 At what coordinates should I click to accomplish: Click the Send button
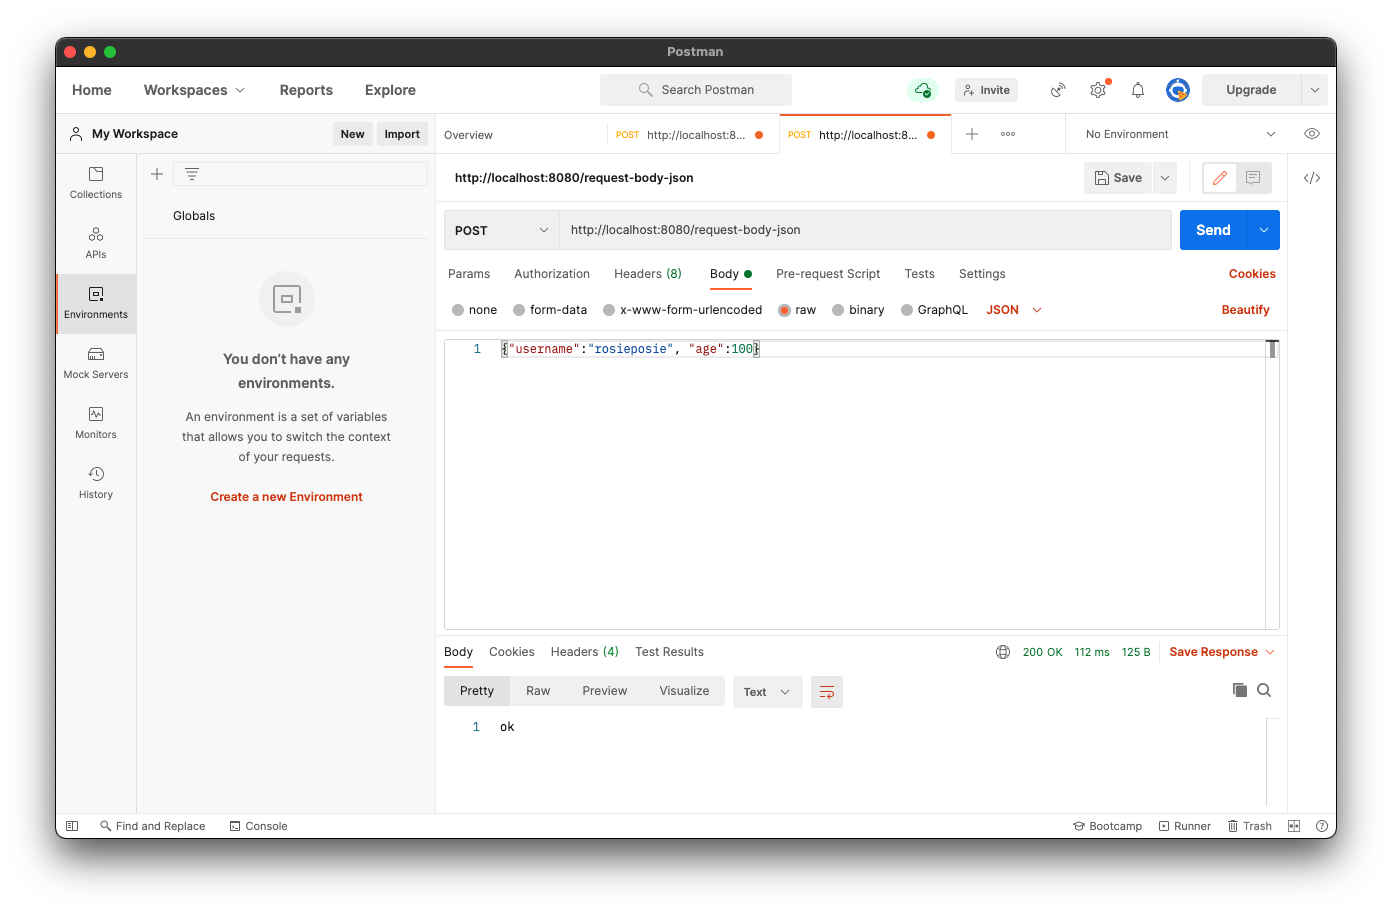[x=1213, y=230]
